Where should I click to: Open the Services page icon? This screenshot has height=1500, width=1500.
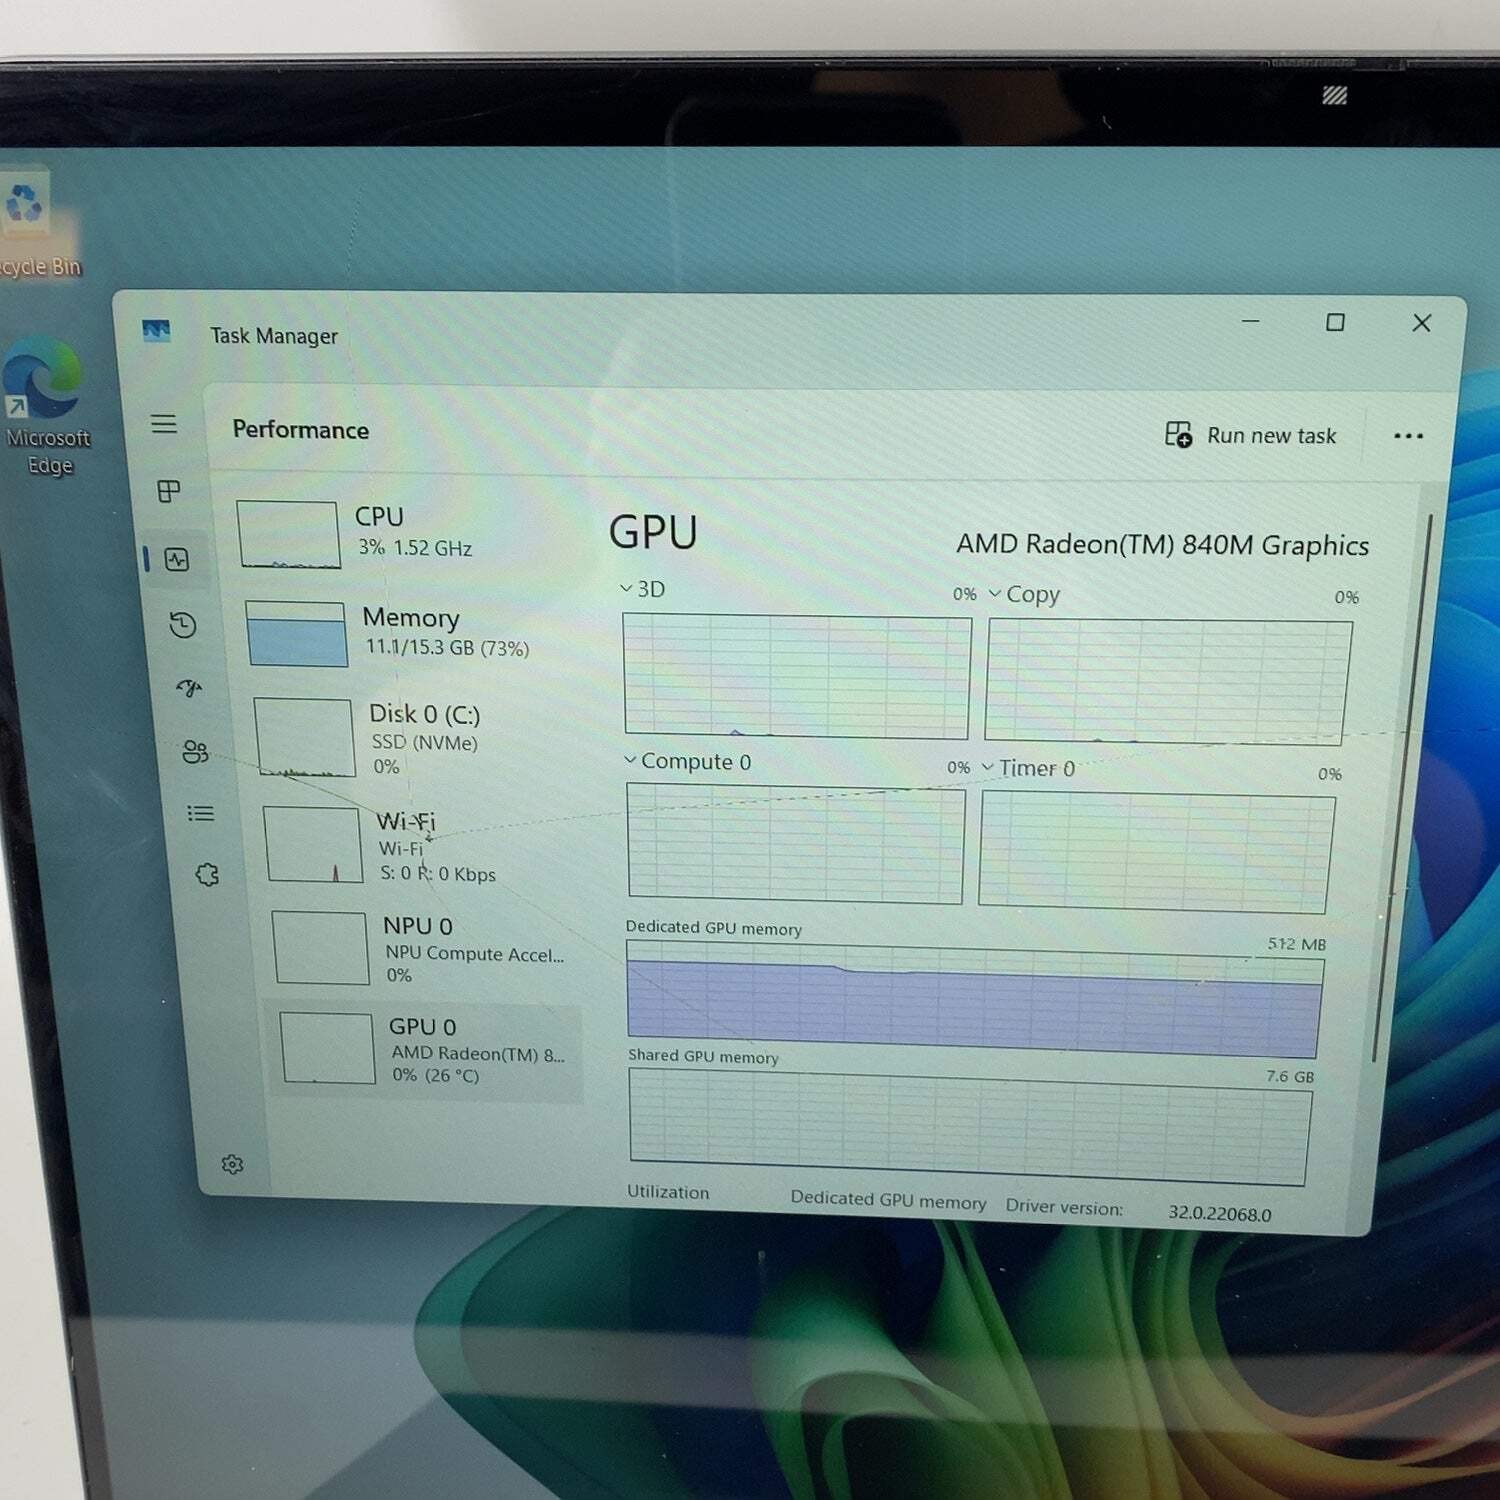coord(207,875)
